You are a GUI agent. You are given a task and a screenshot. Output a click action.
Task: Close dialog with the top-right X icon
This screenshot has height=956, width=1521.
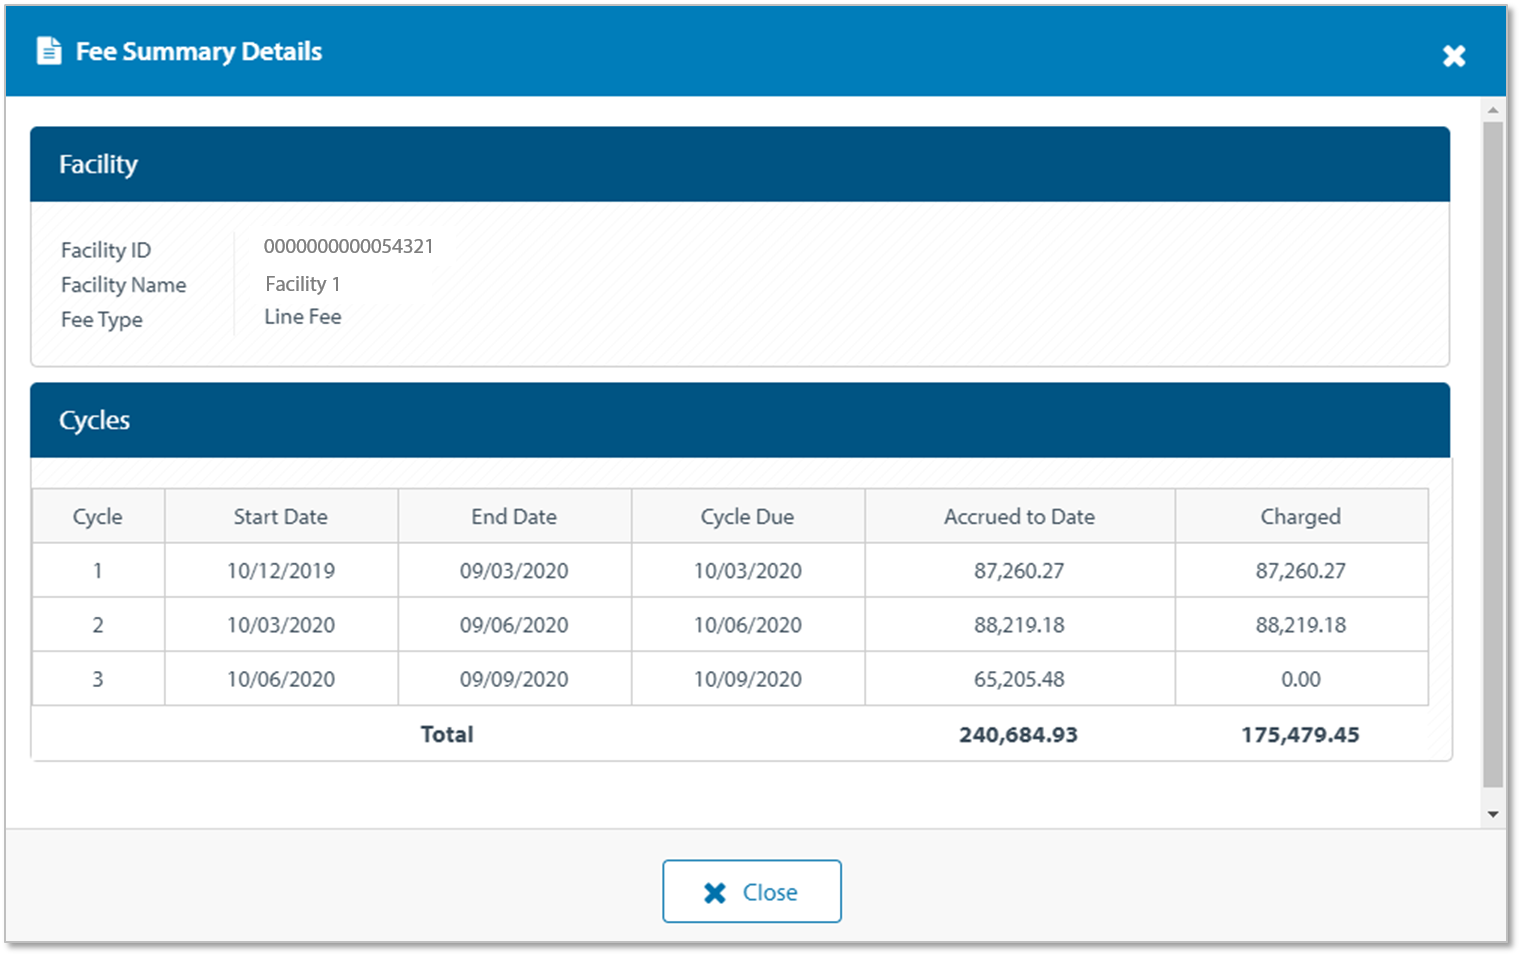[1453, 56]
